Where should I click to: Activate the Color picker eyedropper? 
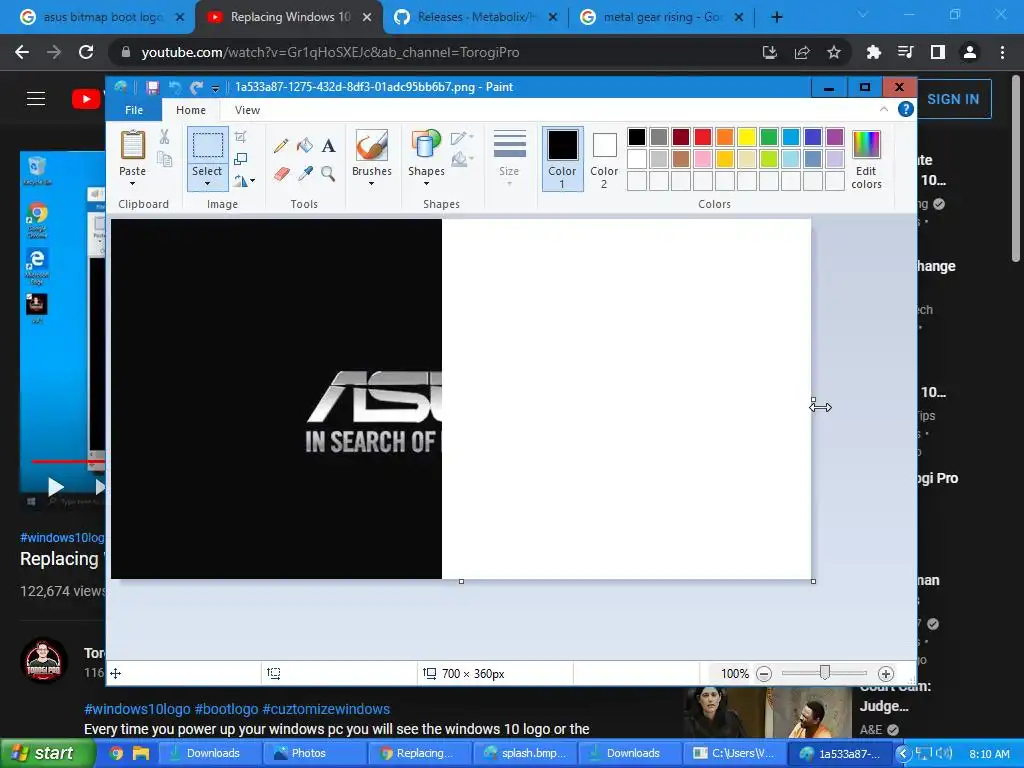coord(304,174)
